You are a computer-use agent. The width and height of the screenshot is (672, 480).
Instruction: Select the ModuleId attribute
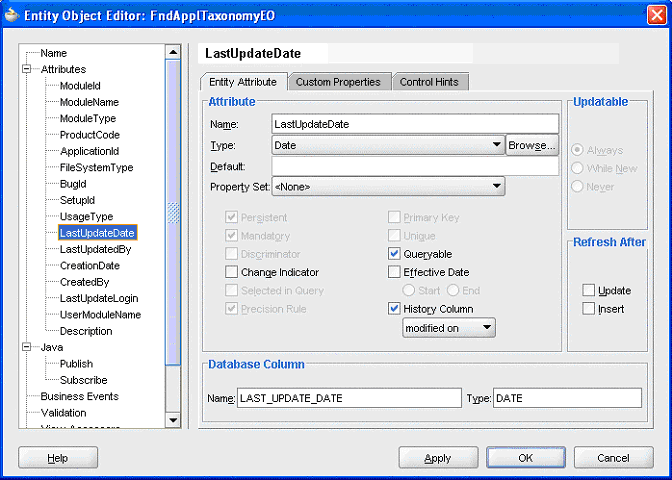click(80, 86)
